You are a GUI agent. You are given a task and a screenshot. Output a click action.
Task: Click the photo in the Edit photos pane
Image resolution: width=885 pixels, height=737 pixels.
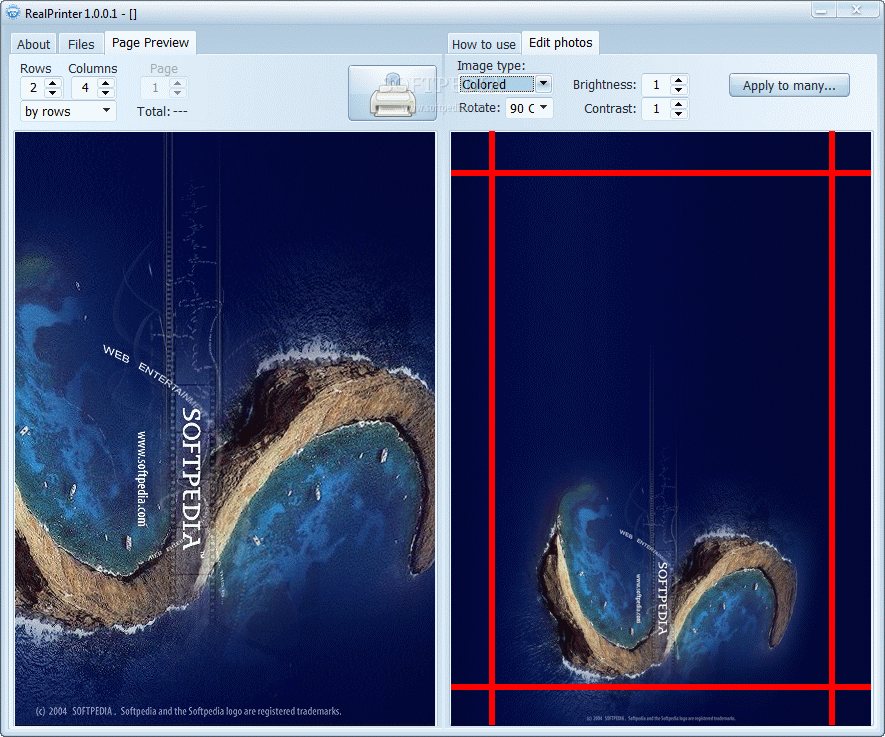(661, 429)
